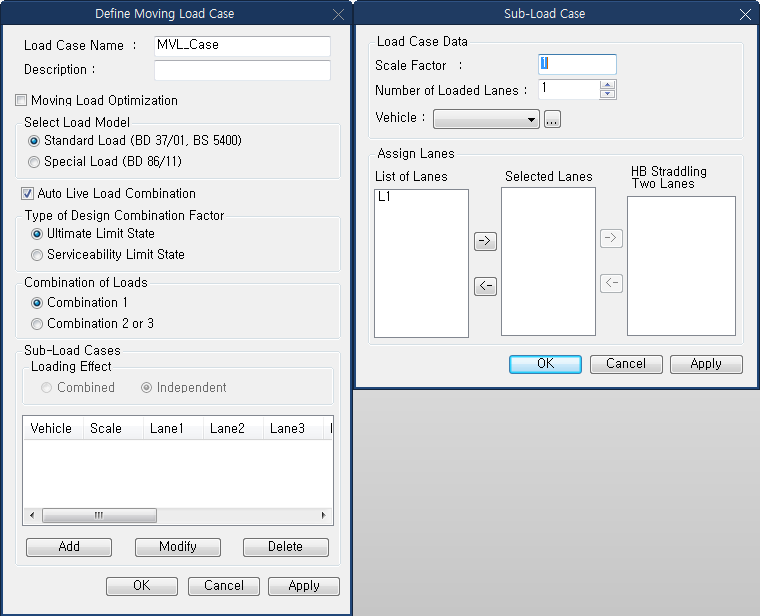The width and height of the screenshot is (760, 616).
Task: Select lane L1 in List of Lanes
Action: pyautogui.click(x=385, y=198)
